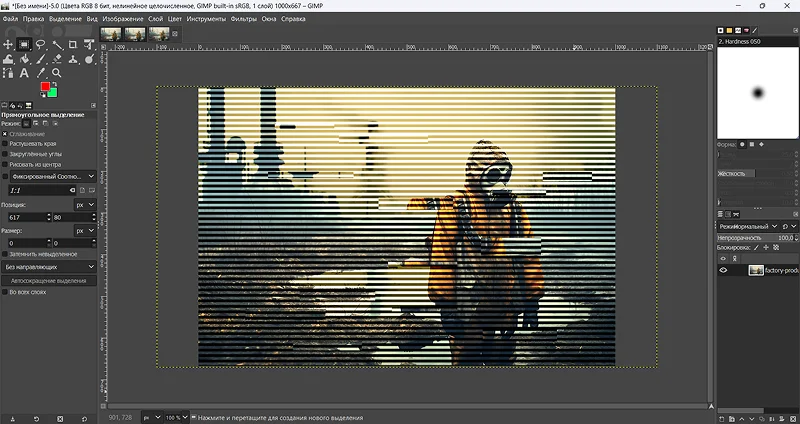Select the Warp Transform tool
Viewport: 800px width, 424px height.
(x=8, y=59)
